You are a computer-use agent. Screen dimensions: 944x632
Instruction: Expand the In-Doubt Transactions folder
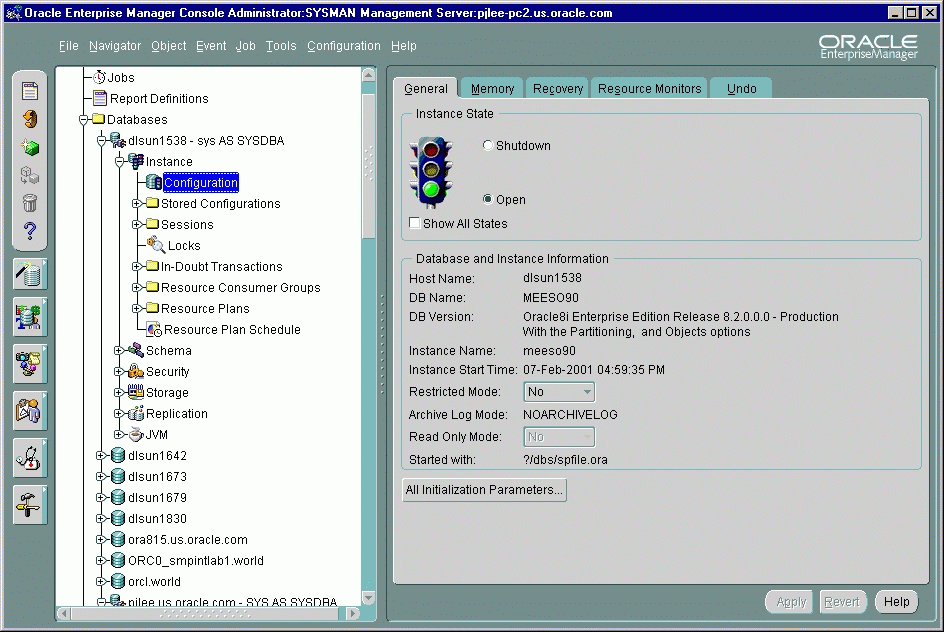pos(137,266)
